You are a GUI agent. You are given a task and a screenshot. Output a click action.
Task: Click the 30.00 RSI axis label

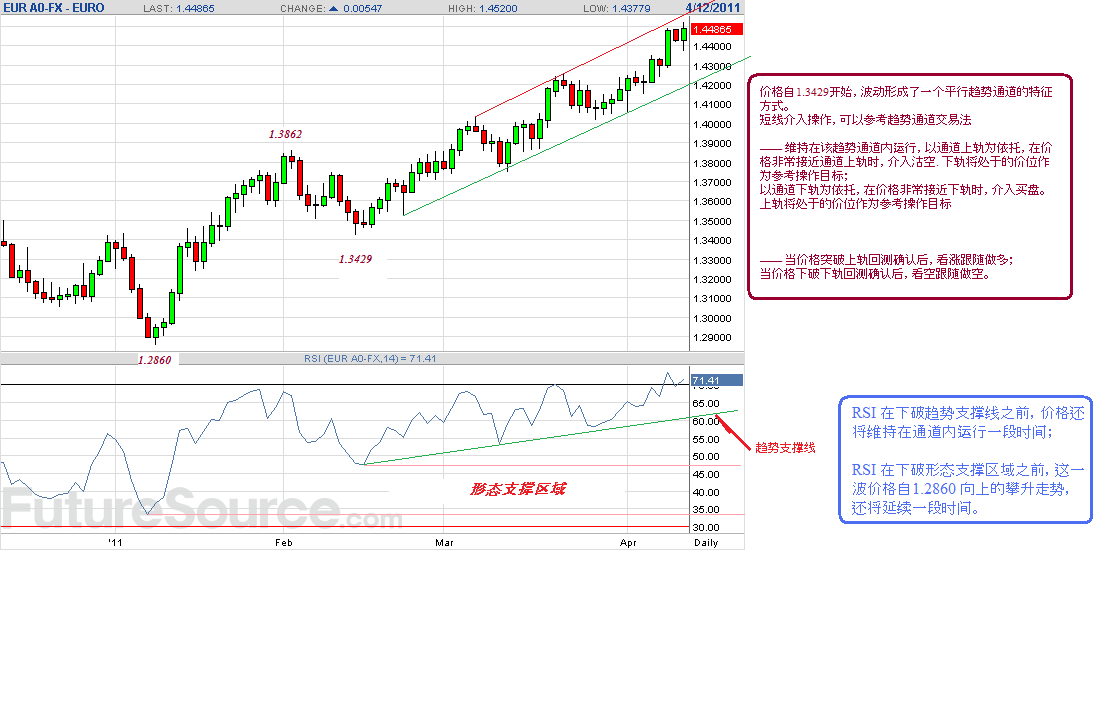tap(706, 527)
